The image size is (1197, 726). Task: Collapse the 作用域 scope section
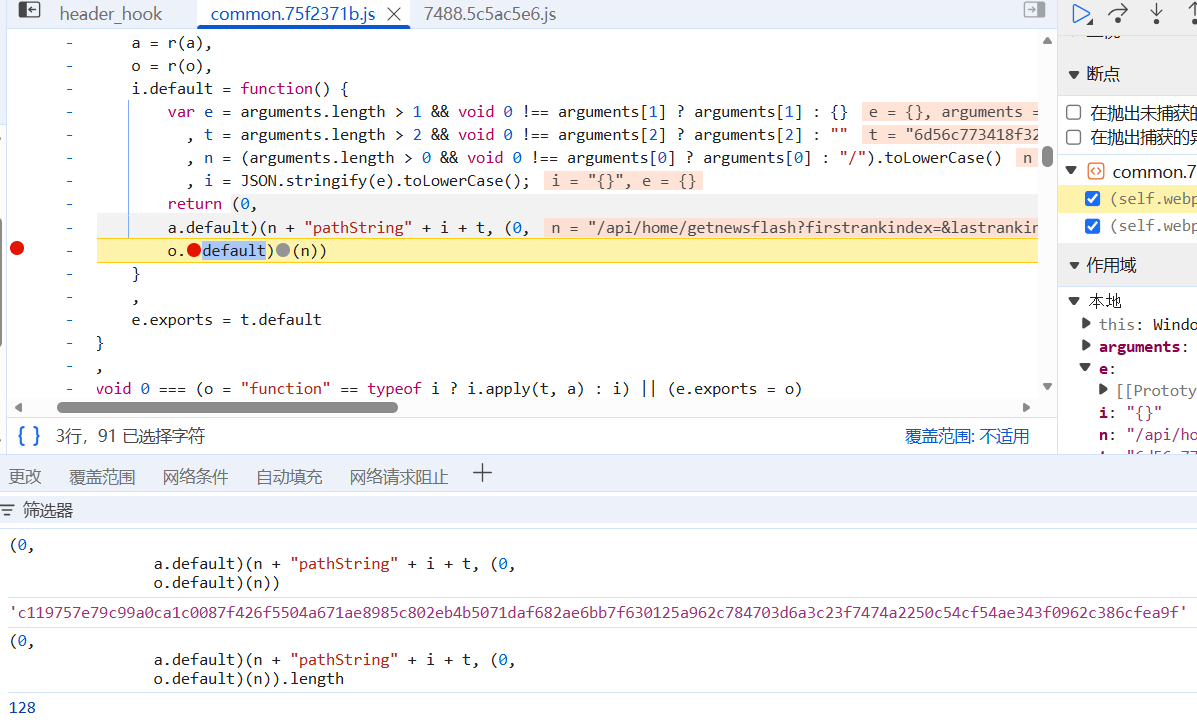point(1074,265)
